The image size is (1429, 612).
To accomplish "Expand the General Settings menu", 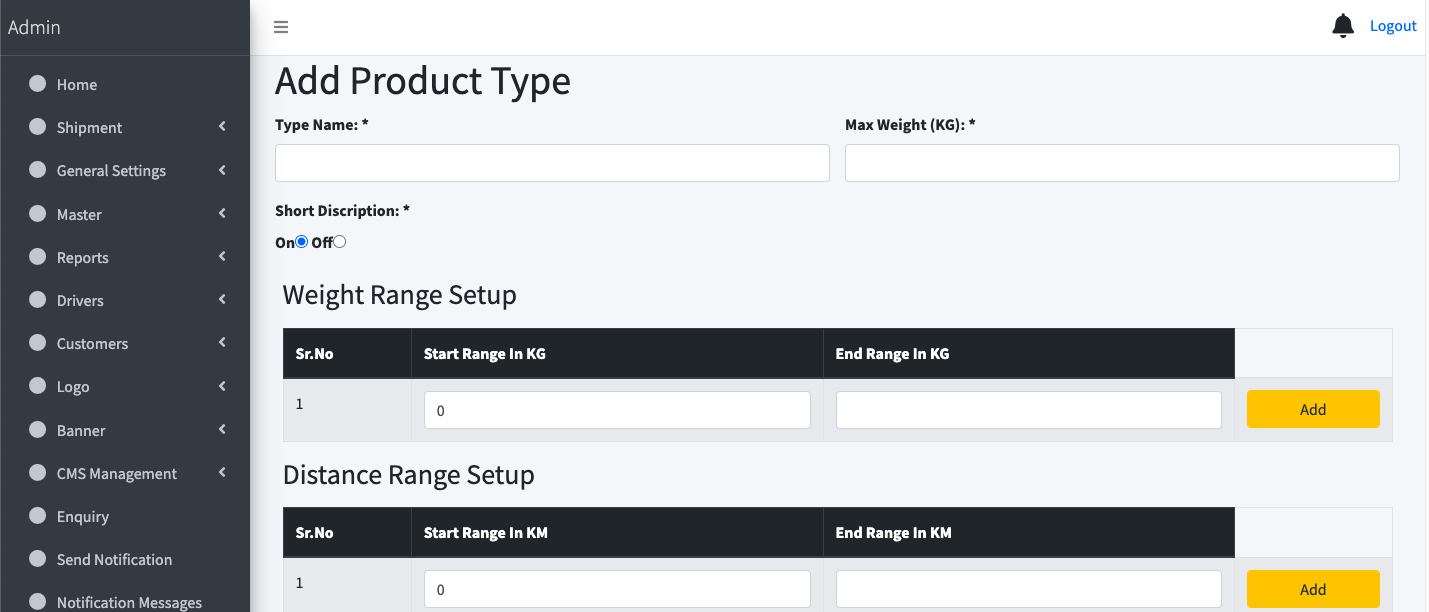I will coord(110,170).
